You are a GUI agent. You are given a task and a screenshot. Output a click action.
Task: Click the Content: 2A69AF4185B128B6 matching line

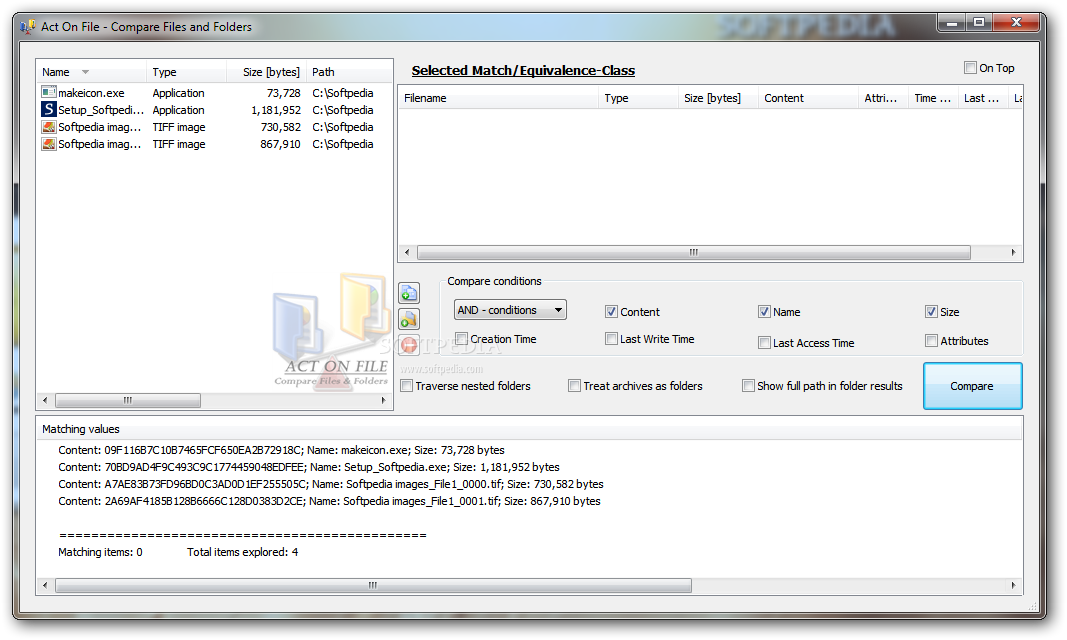(x=329, y=501)
